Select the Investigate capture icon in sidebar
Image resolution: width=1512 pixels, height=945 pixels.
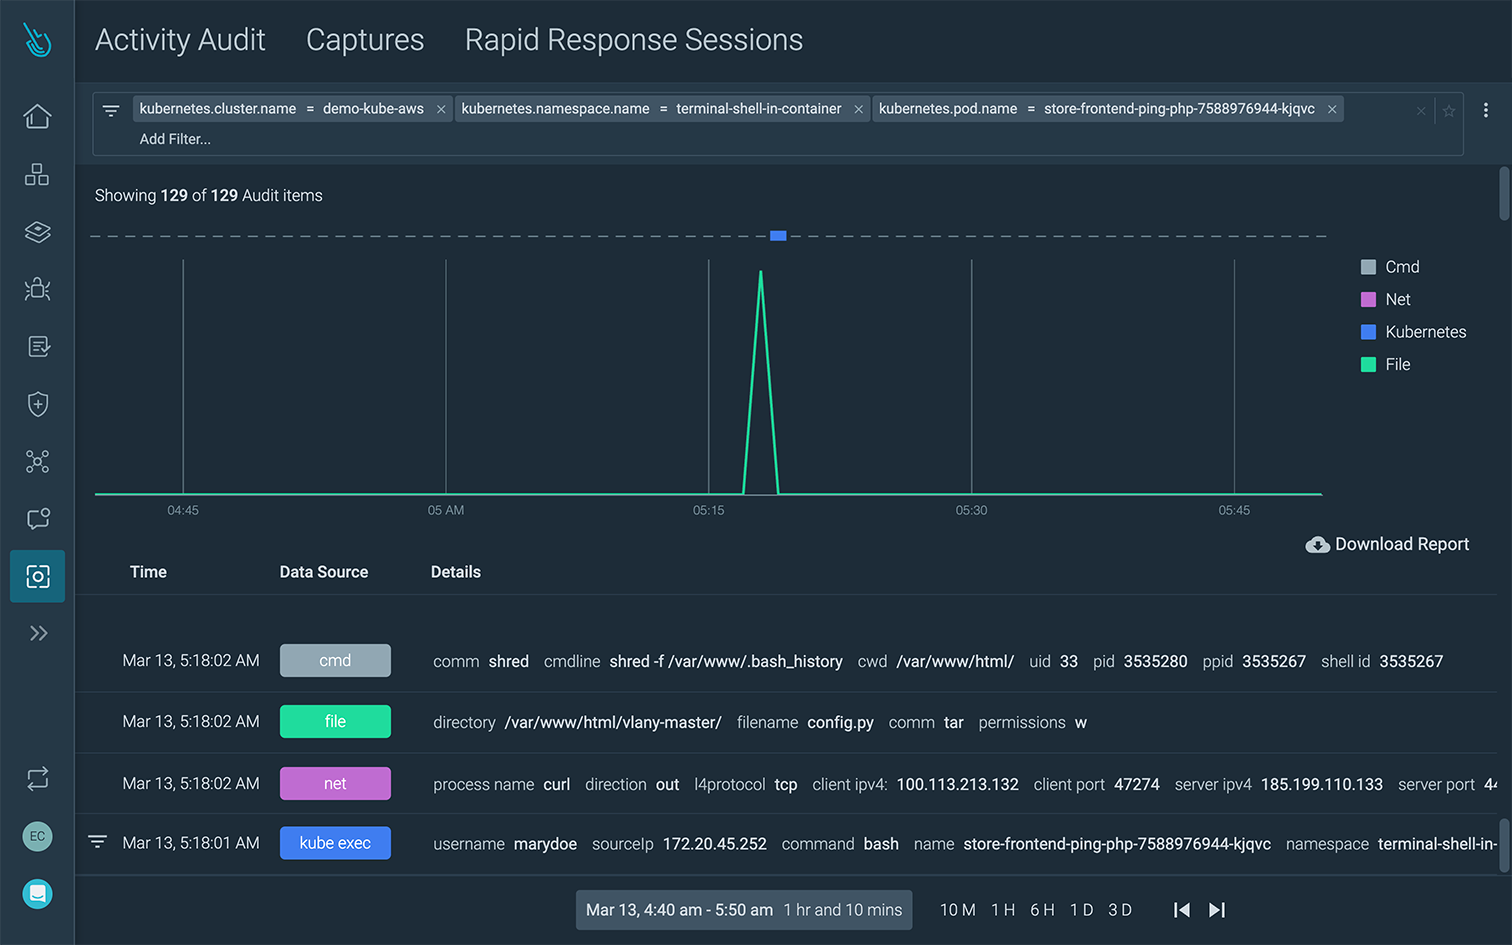pos(38,576)
